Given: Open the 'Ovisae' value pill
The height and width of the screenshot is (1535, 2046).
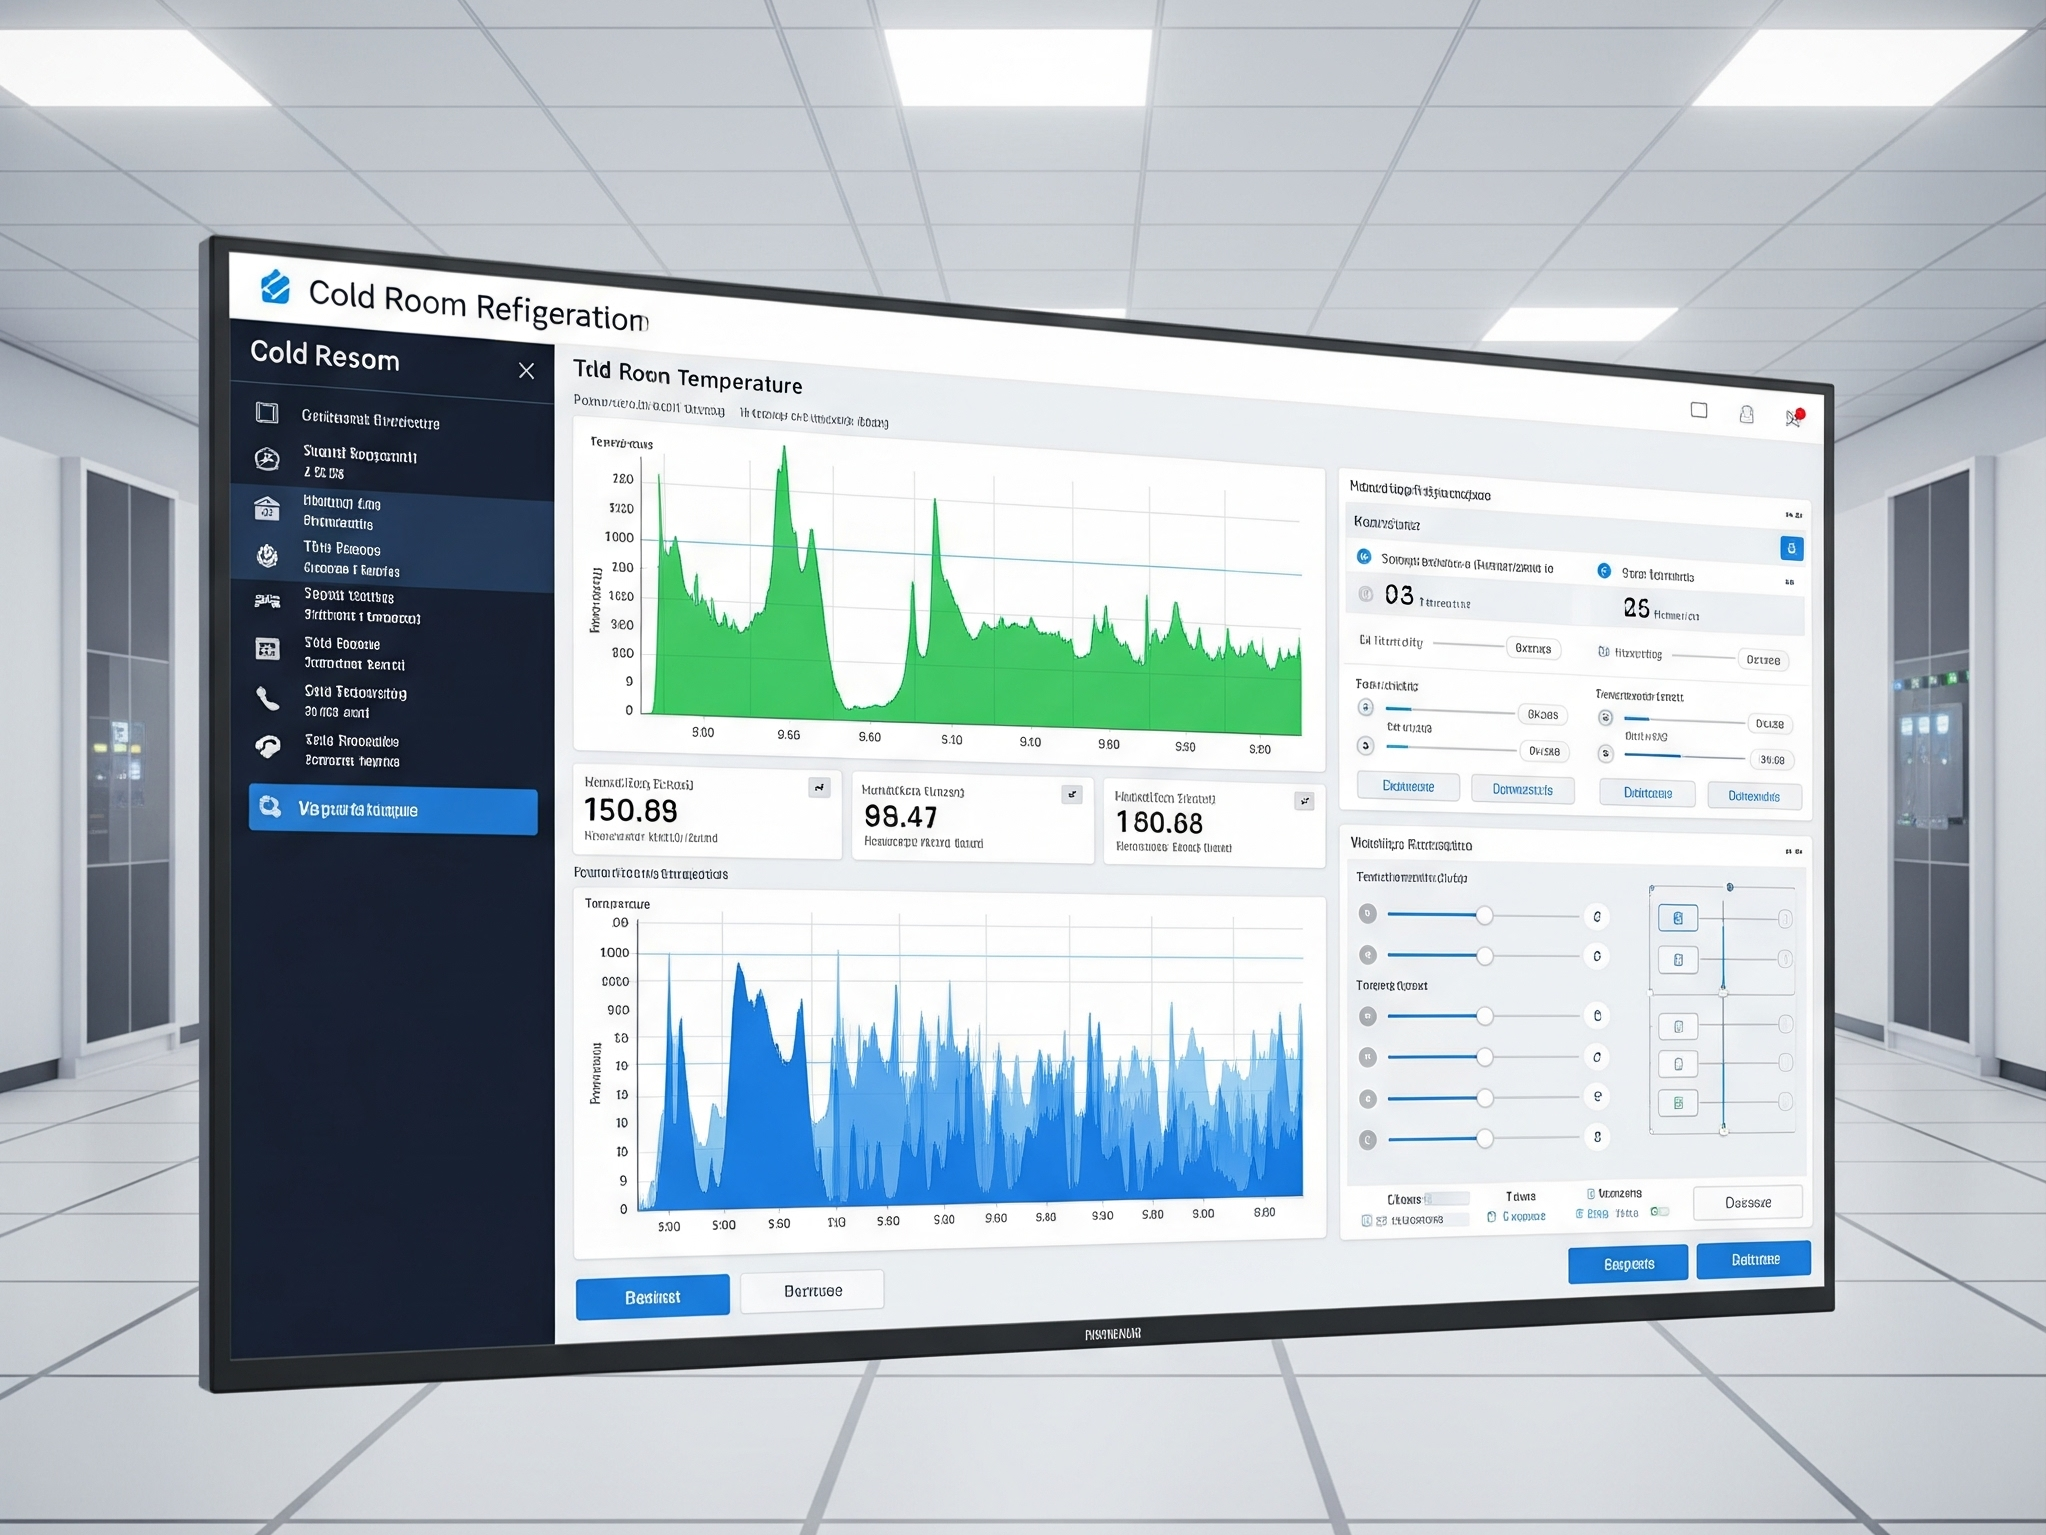Looking at the screenshot, I should (x=1544, y=751).
